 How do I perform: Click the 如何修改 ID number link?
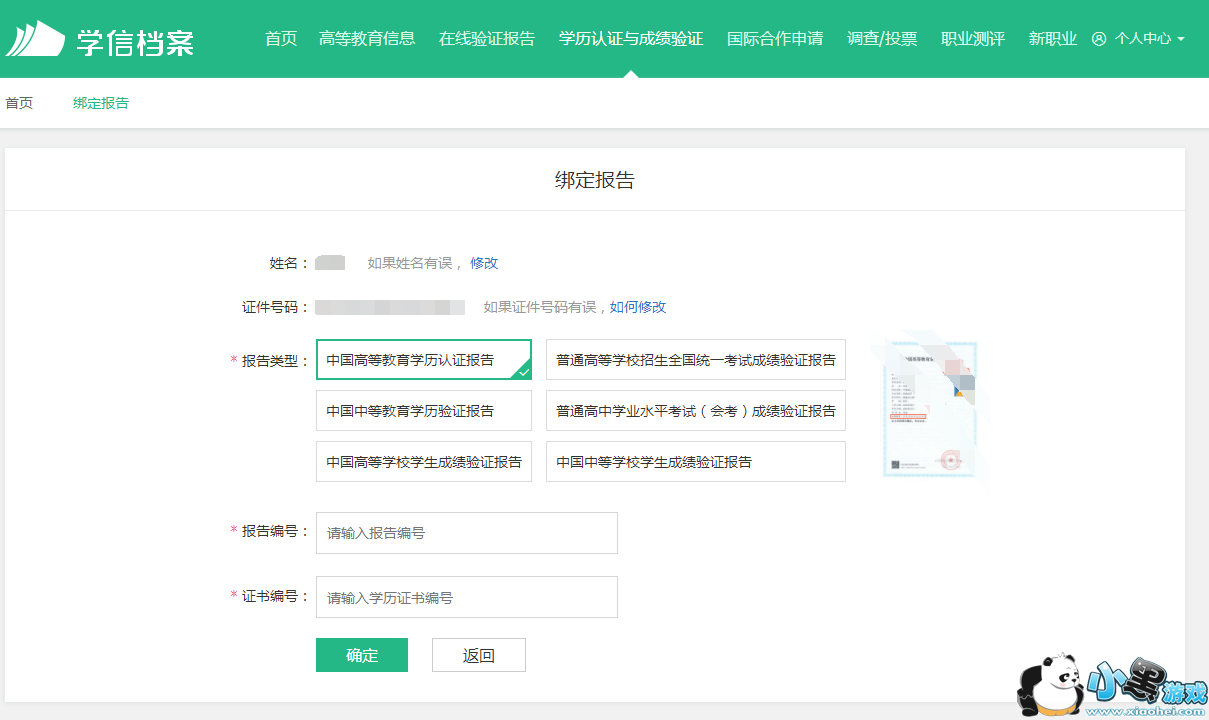[x=638, y=307]
